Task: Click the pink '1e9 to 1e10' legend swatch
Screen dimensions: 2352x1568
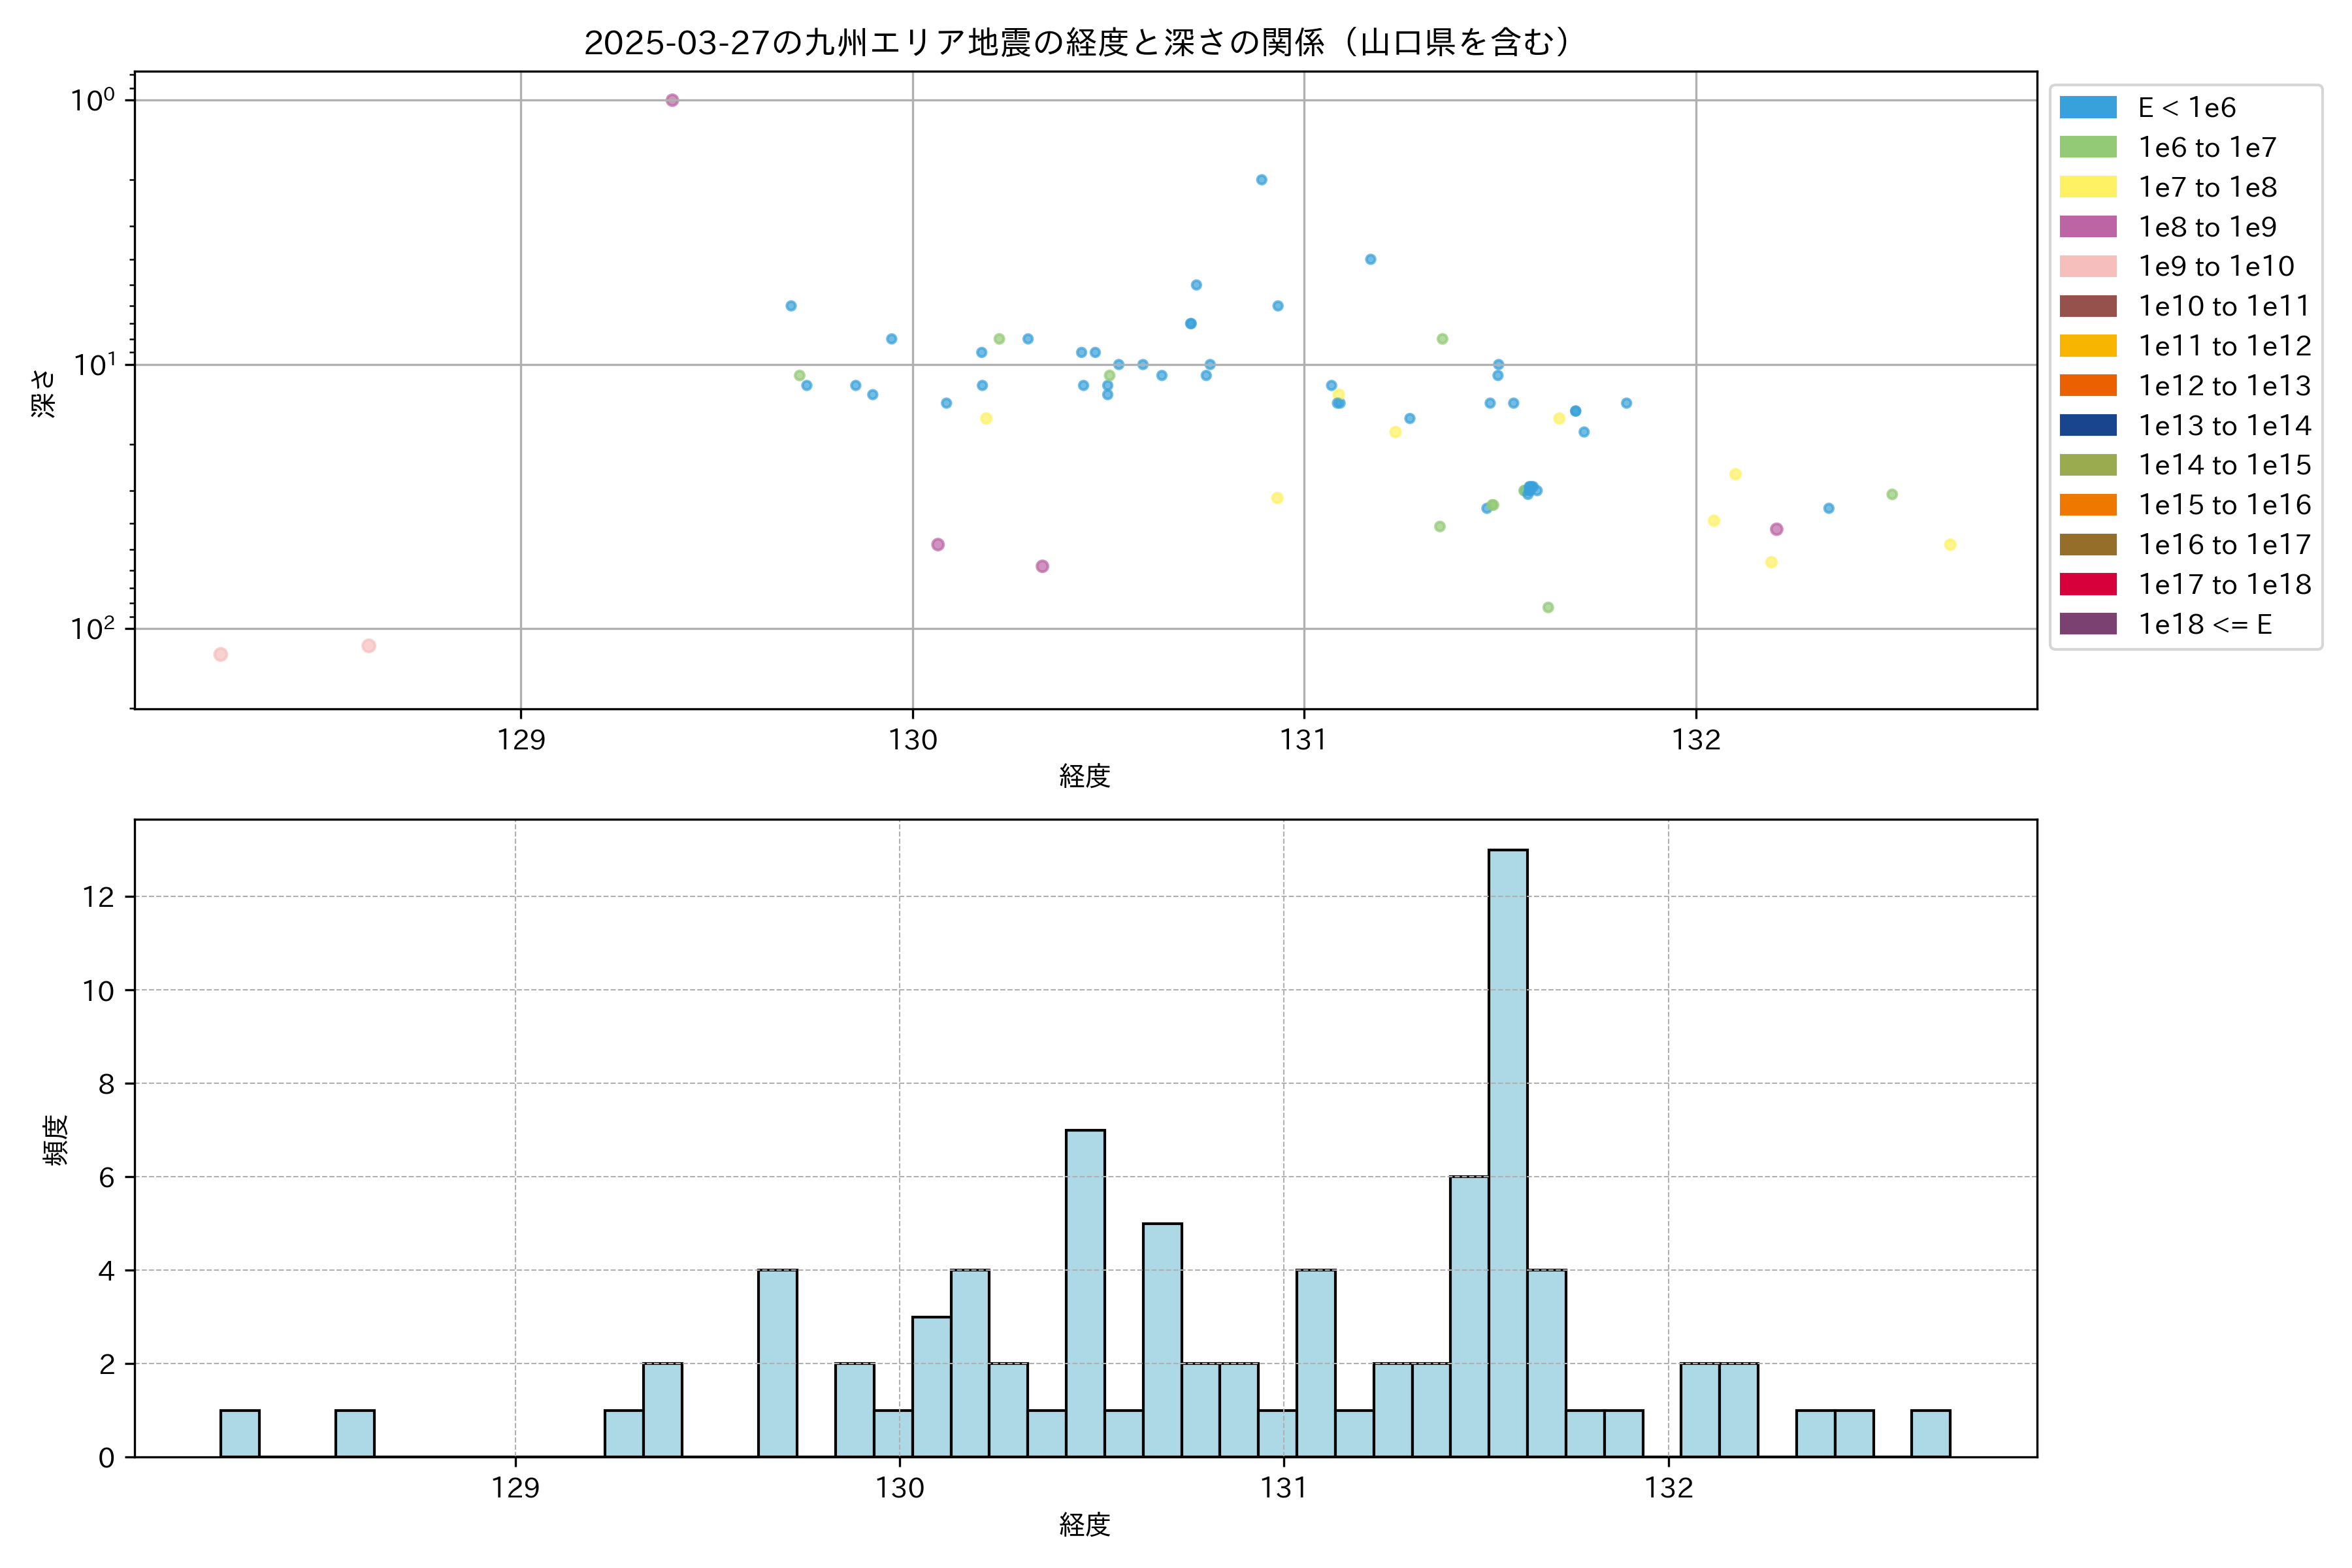Action: pos(2087,266)
